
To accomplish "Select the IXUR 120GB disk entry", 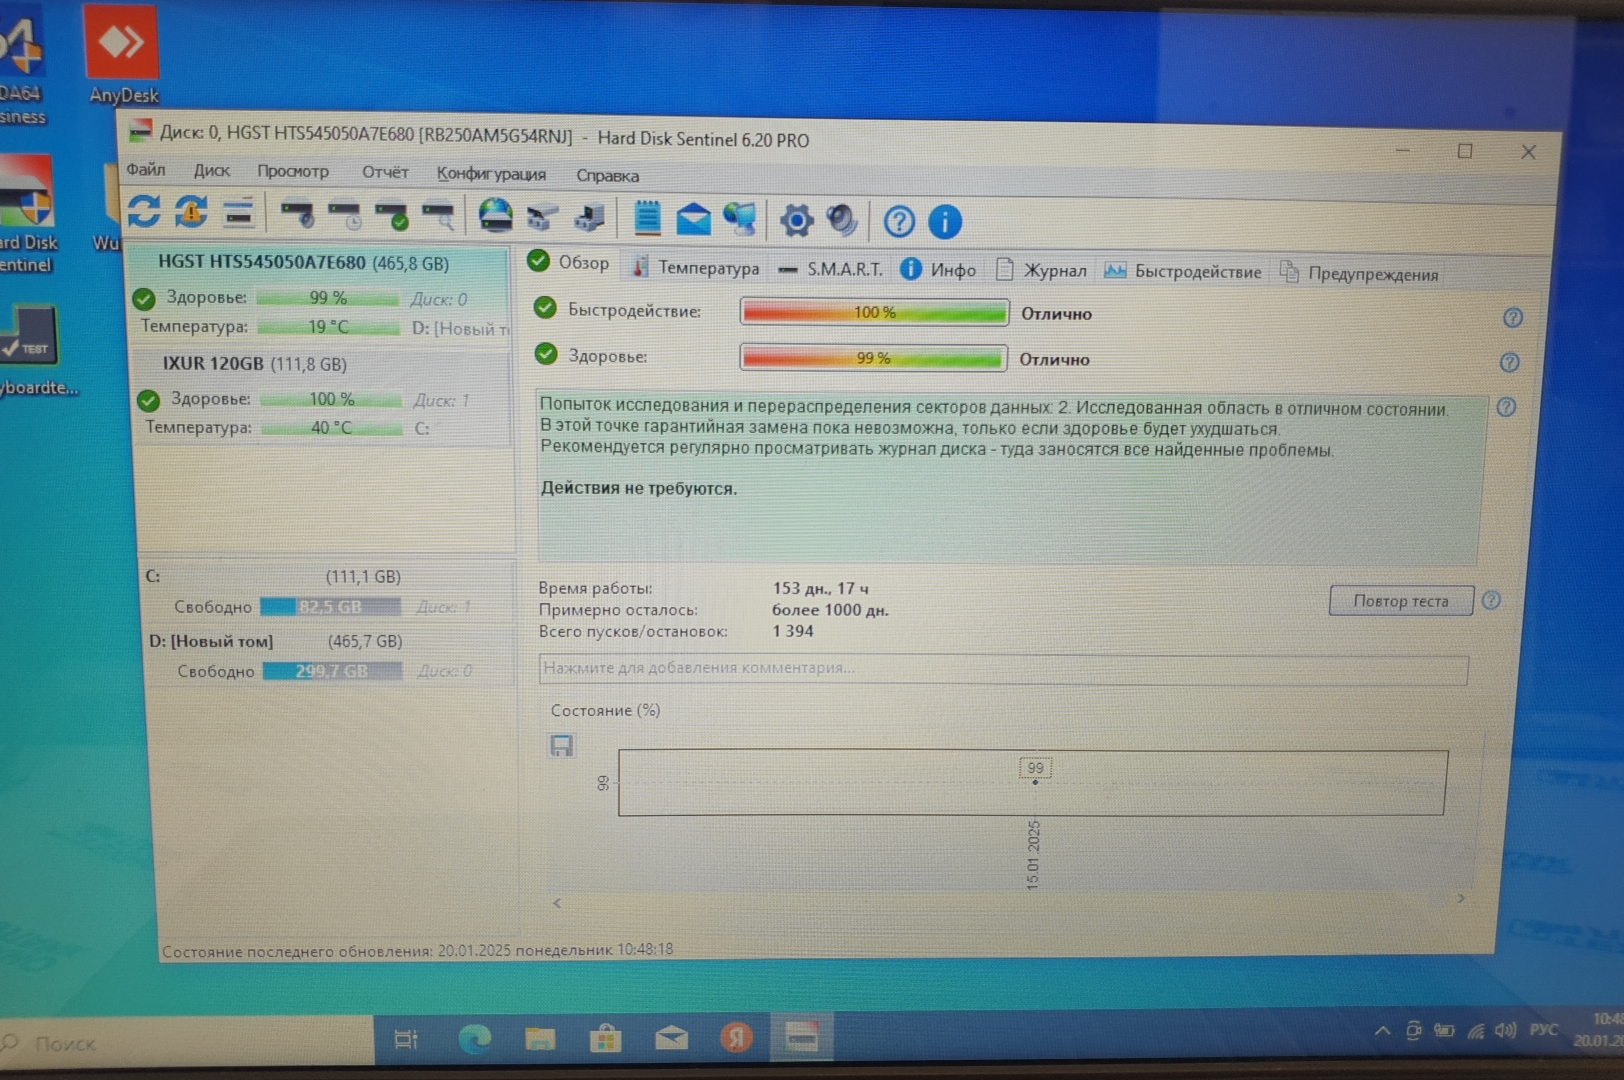I will [323, 397].
